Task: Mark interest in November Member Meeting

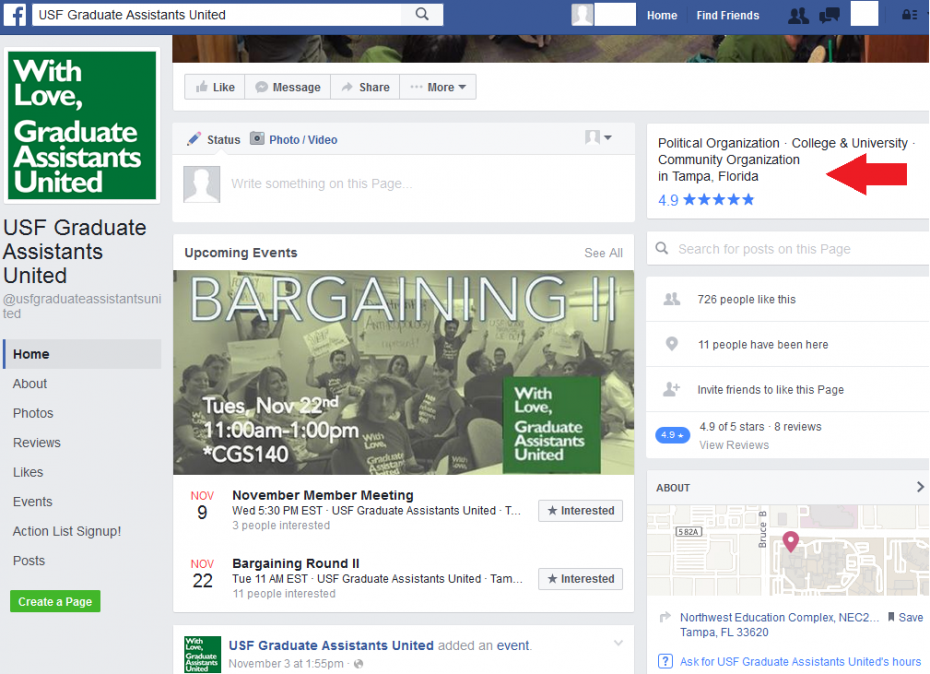Action: coord(581,511)
